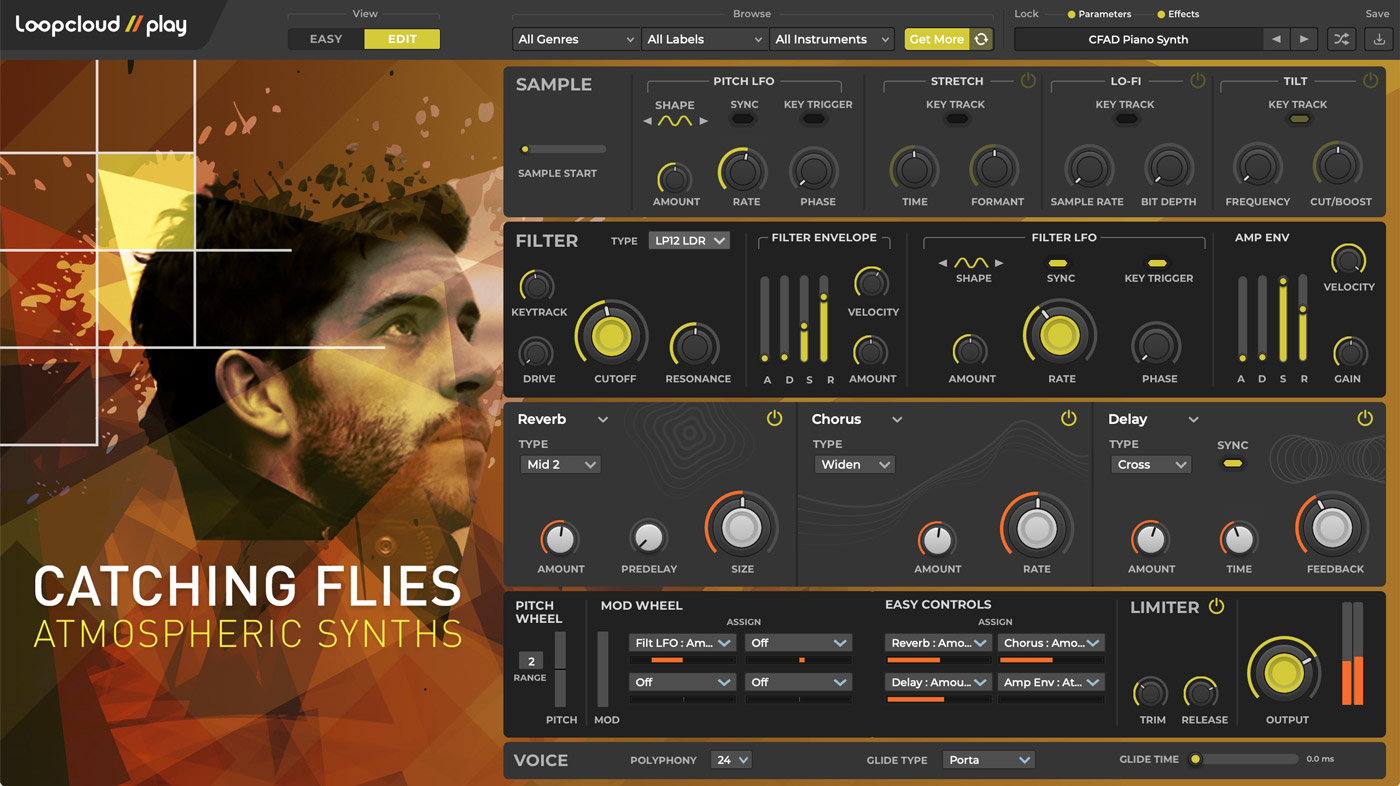This screenshot has width=1400, height=786.
Task: Toggle the Limiter power icon
Action: click(1216, 607)
